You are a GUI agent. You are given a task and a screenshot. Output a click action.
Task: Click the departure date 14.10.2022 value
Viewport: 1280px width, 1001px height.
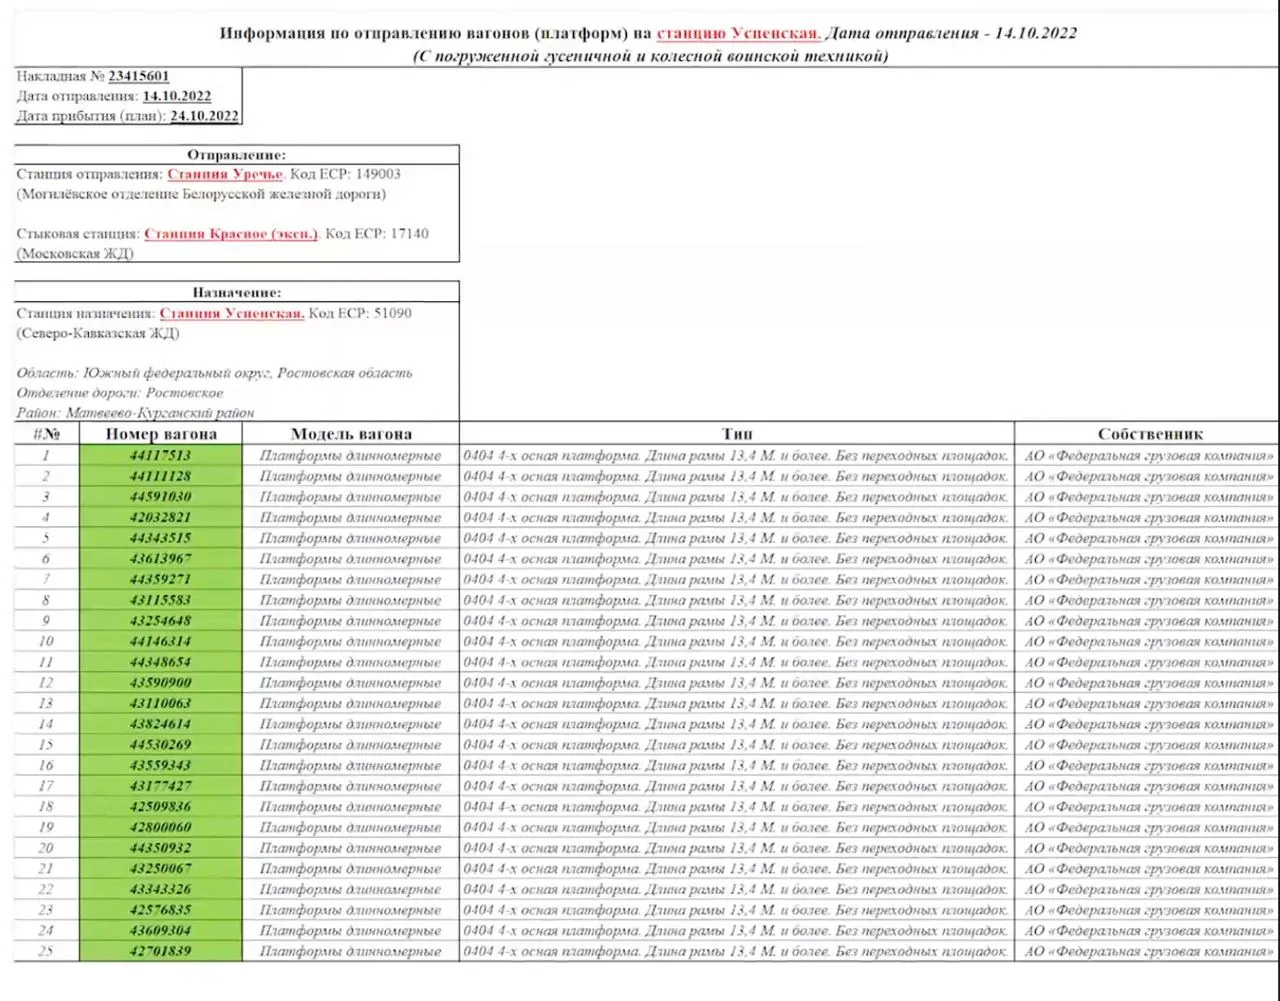click(178, 96)
